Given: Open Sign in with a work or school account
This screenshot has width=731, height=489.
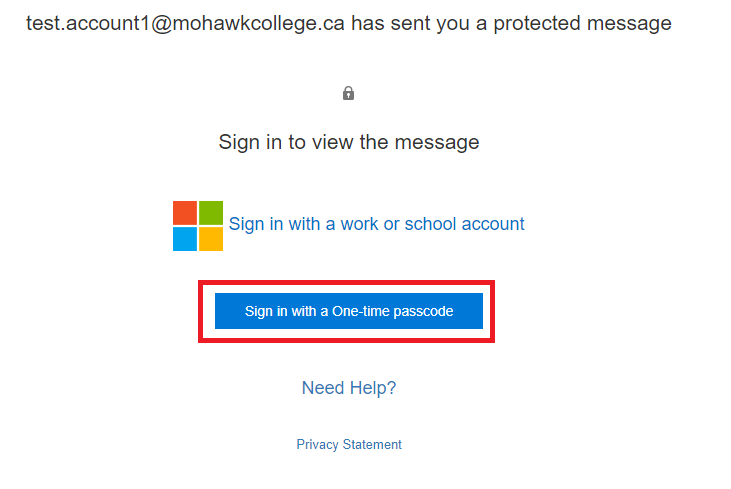Looking at the screenshot, I should click(x=376, y=224).
